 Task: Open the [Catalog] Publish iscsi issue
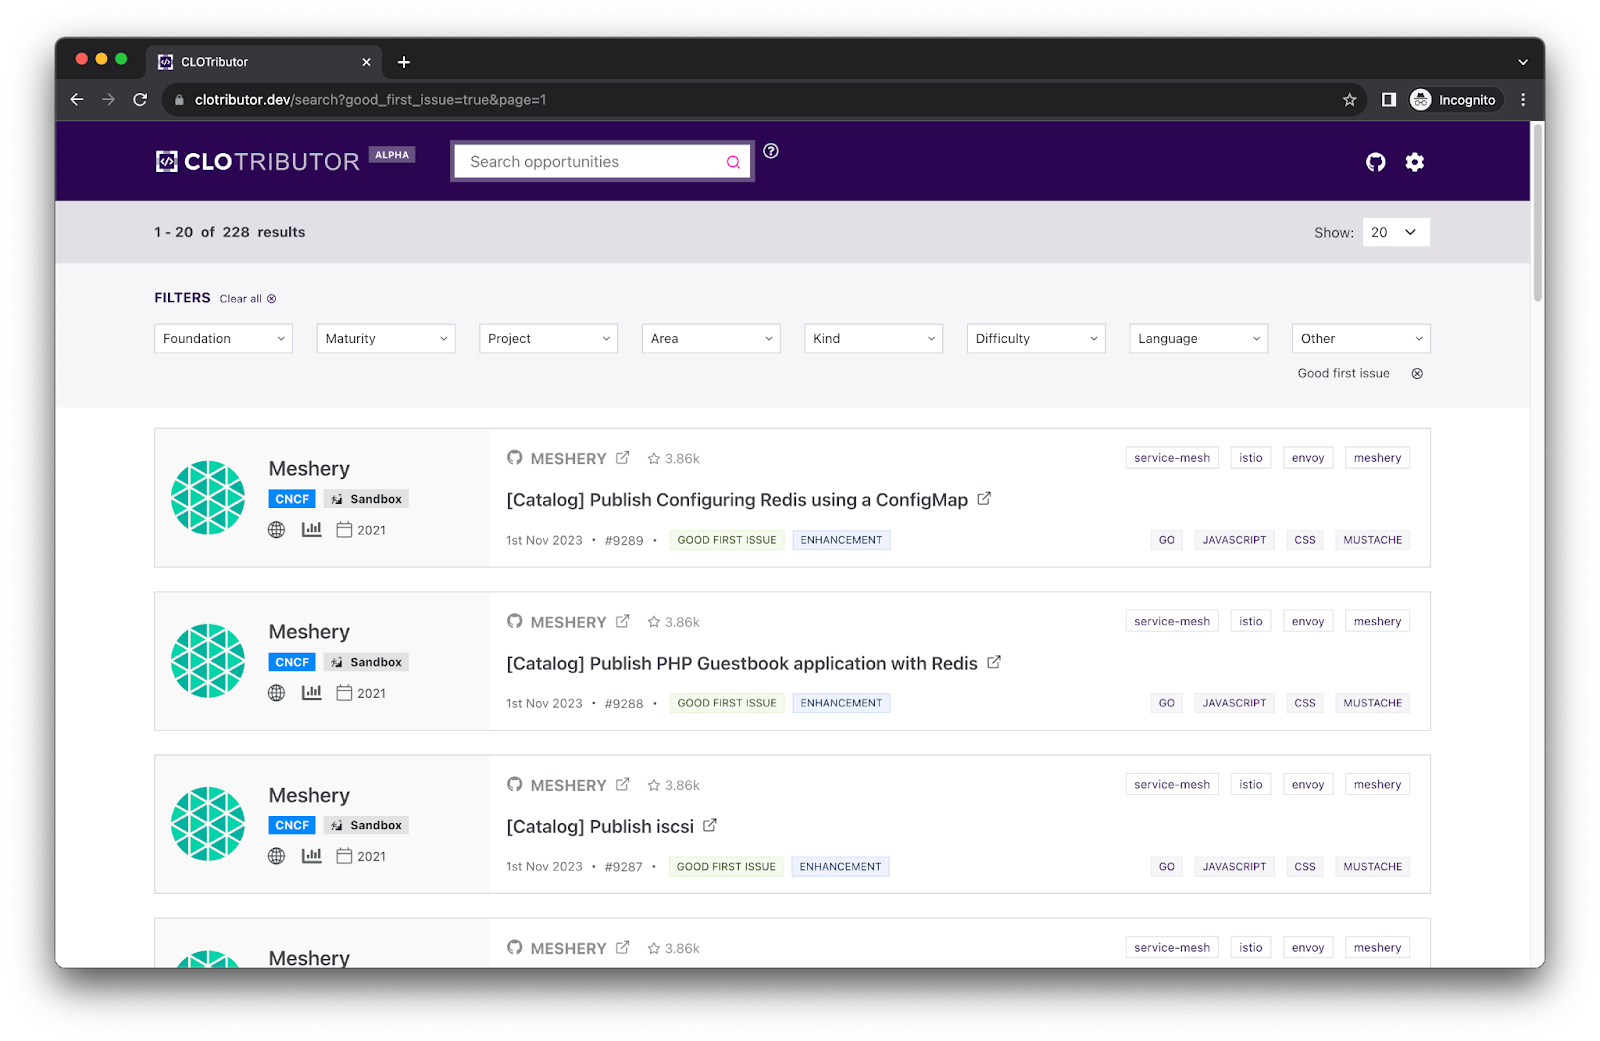[600, 827]
